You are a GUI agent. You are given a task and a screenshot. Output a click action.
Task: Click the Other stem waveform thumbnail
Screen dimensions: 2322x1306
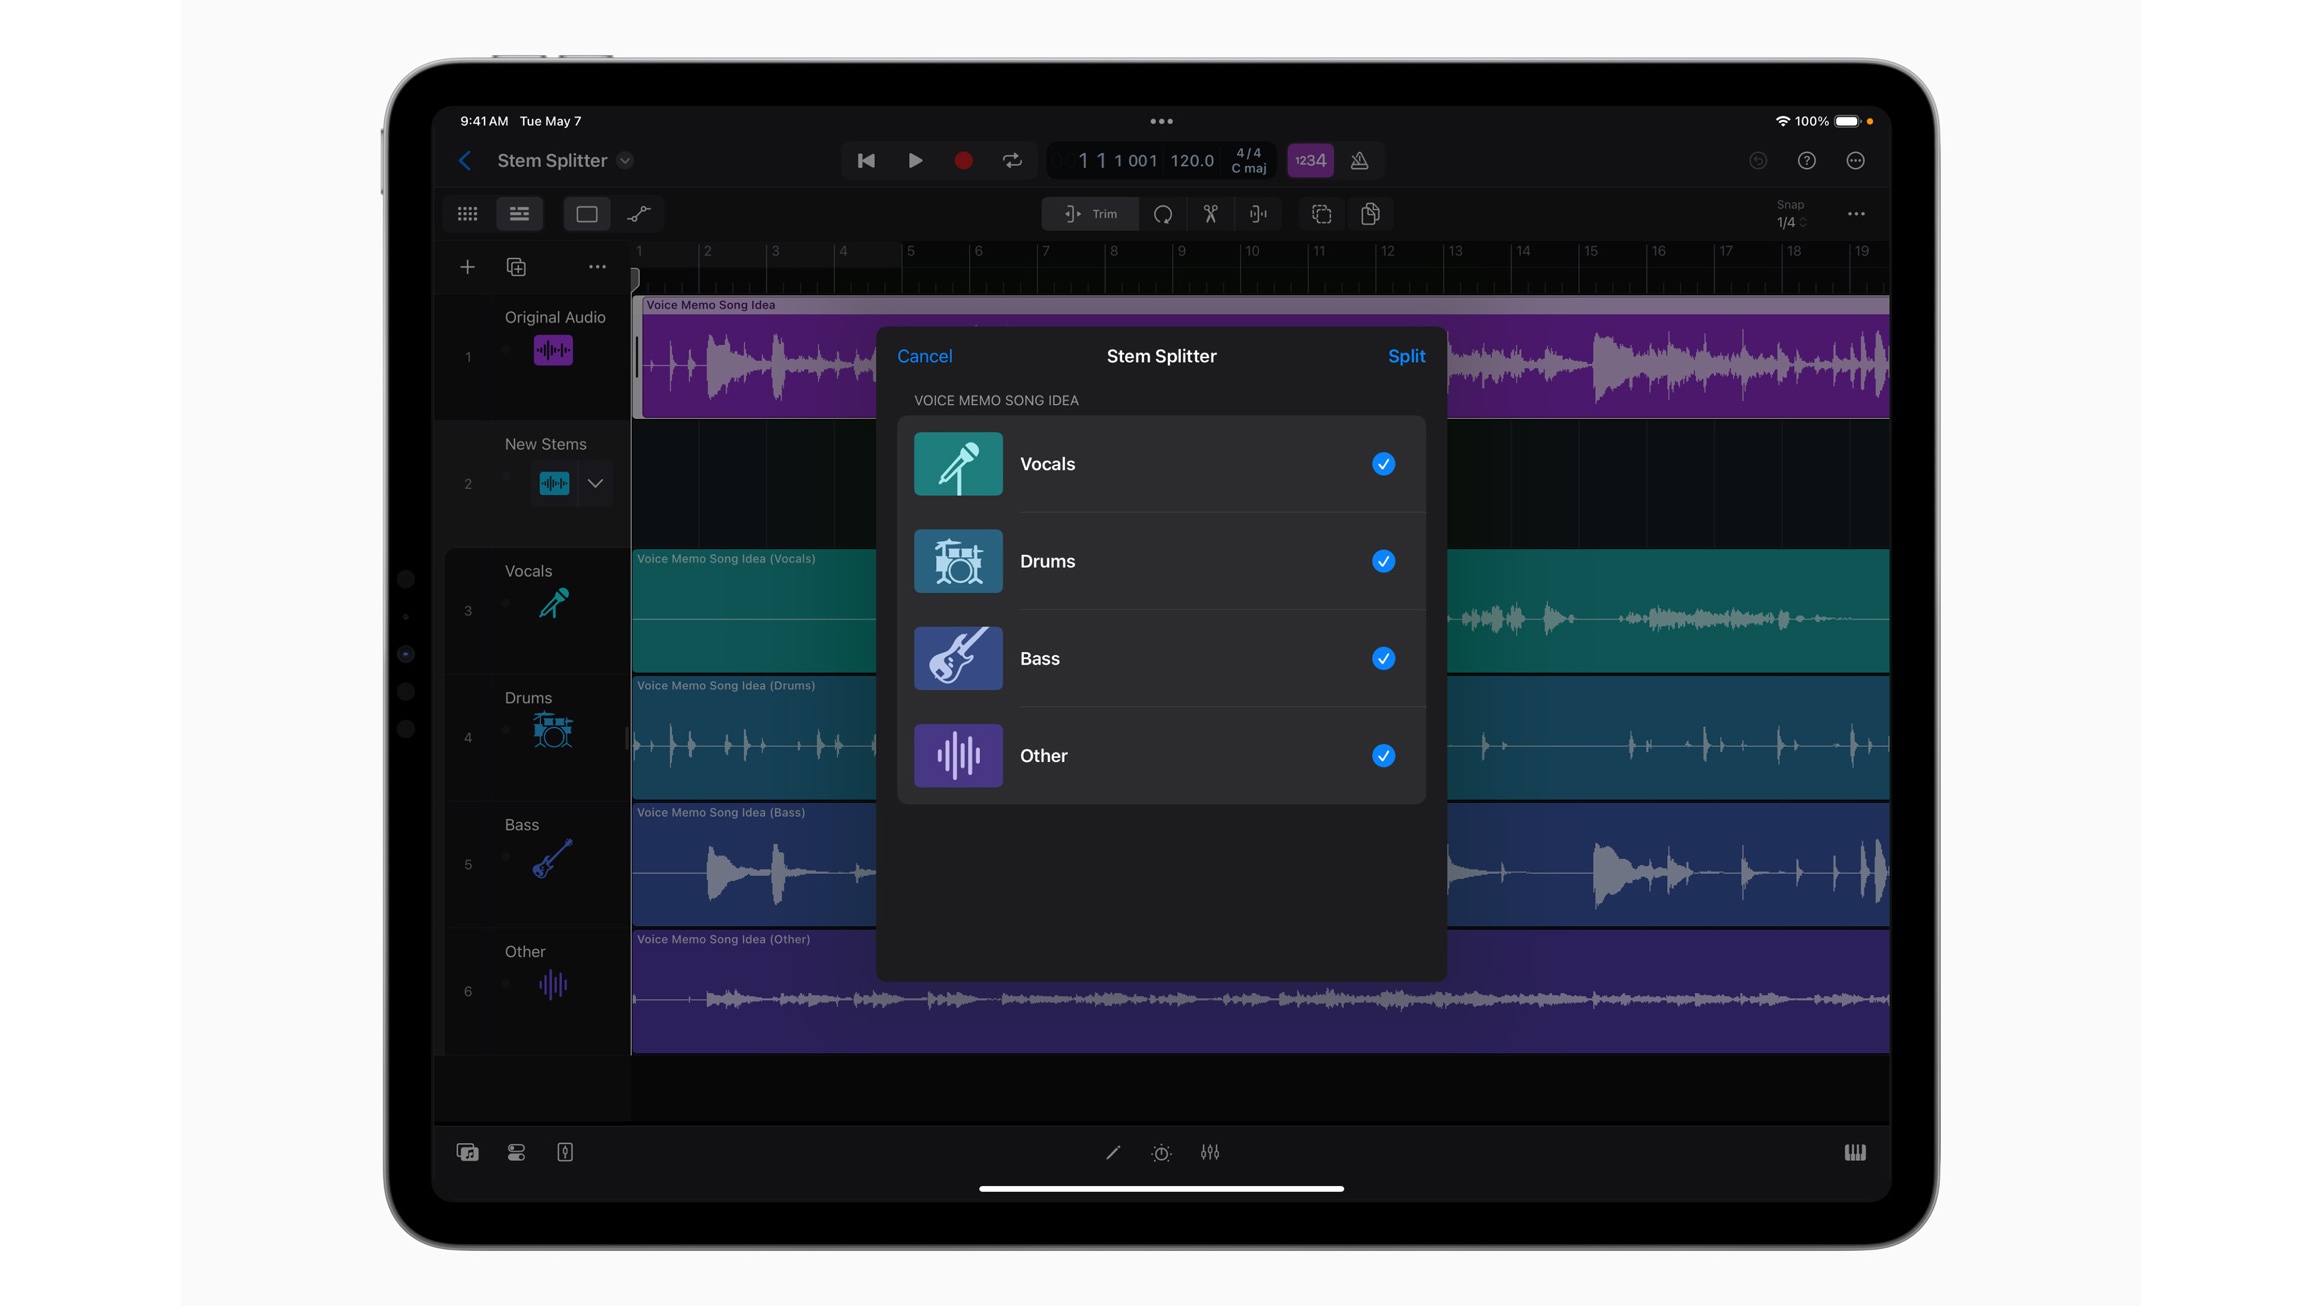(x=958, y=756)
